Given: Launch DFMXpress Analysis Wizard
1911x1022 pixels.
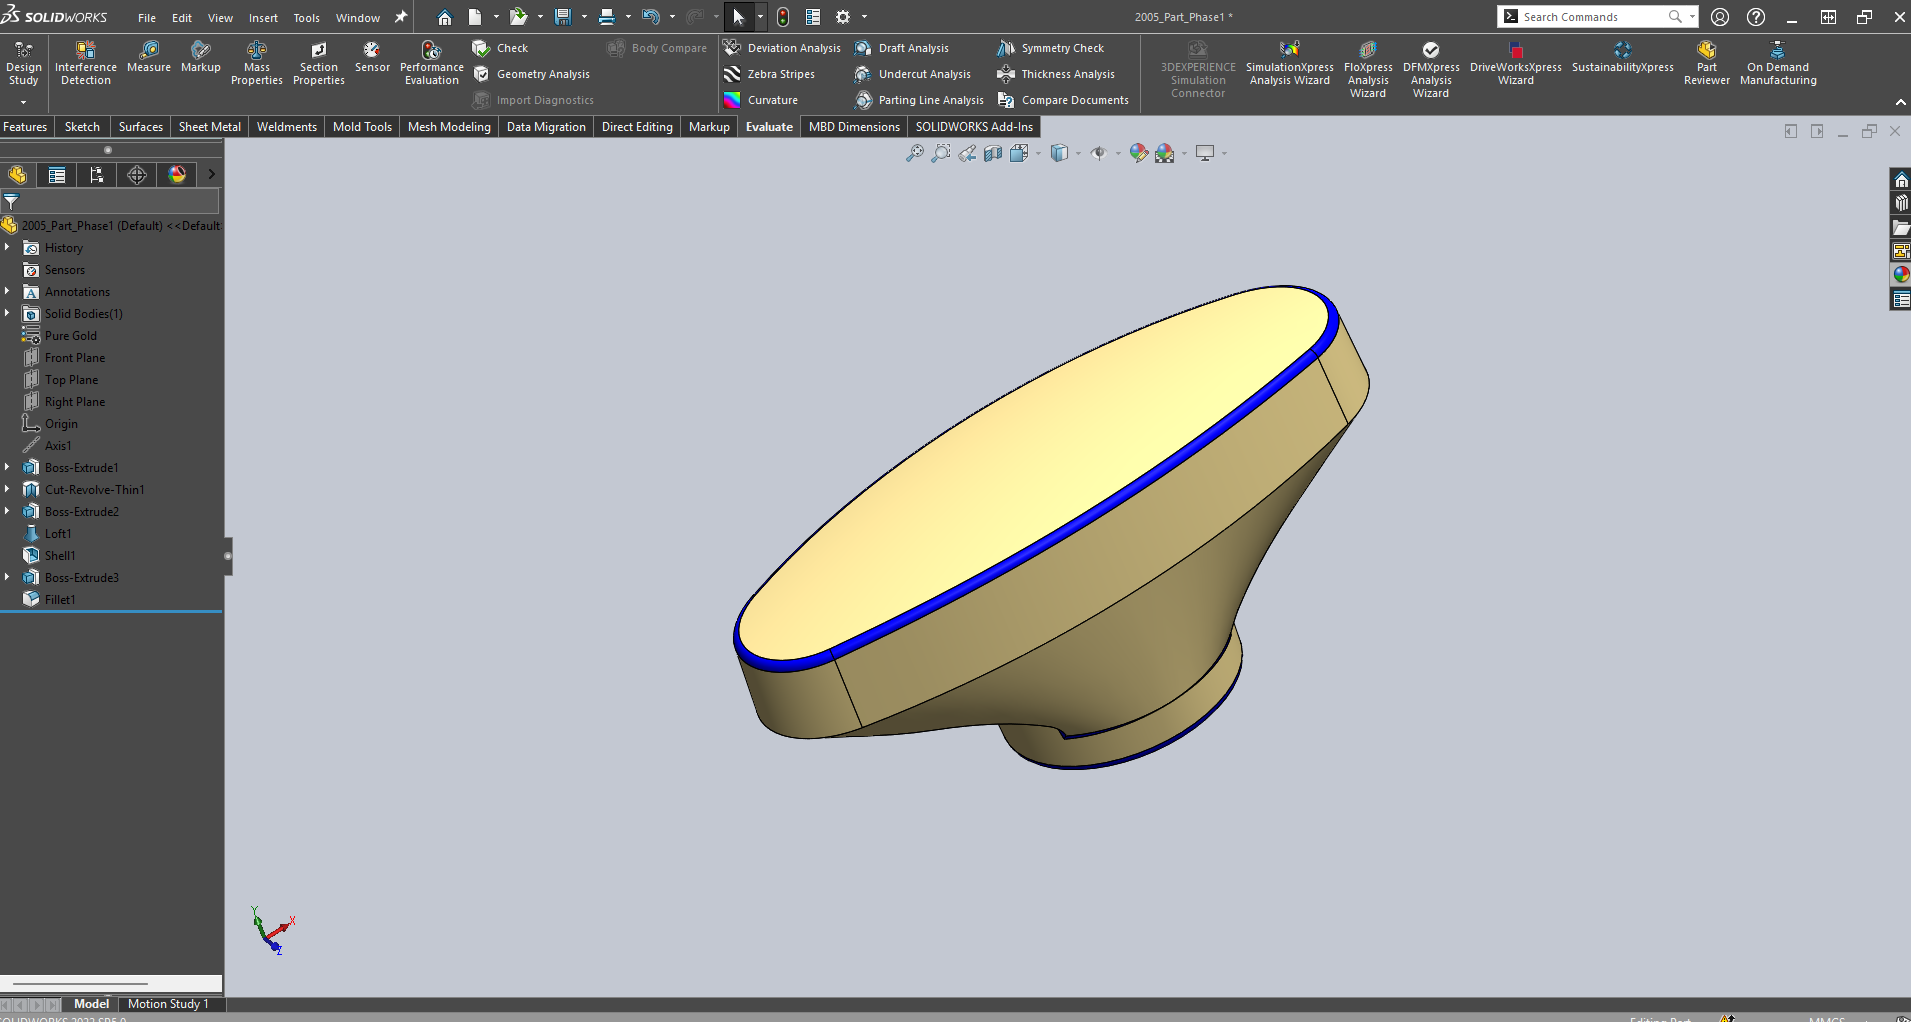Looking at the screenshot, I should pyautogui.click(x=1431, y=69).
